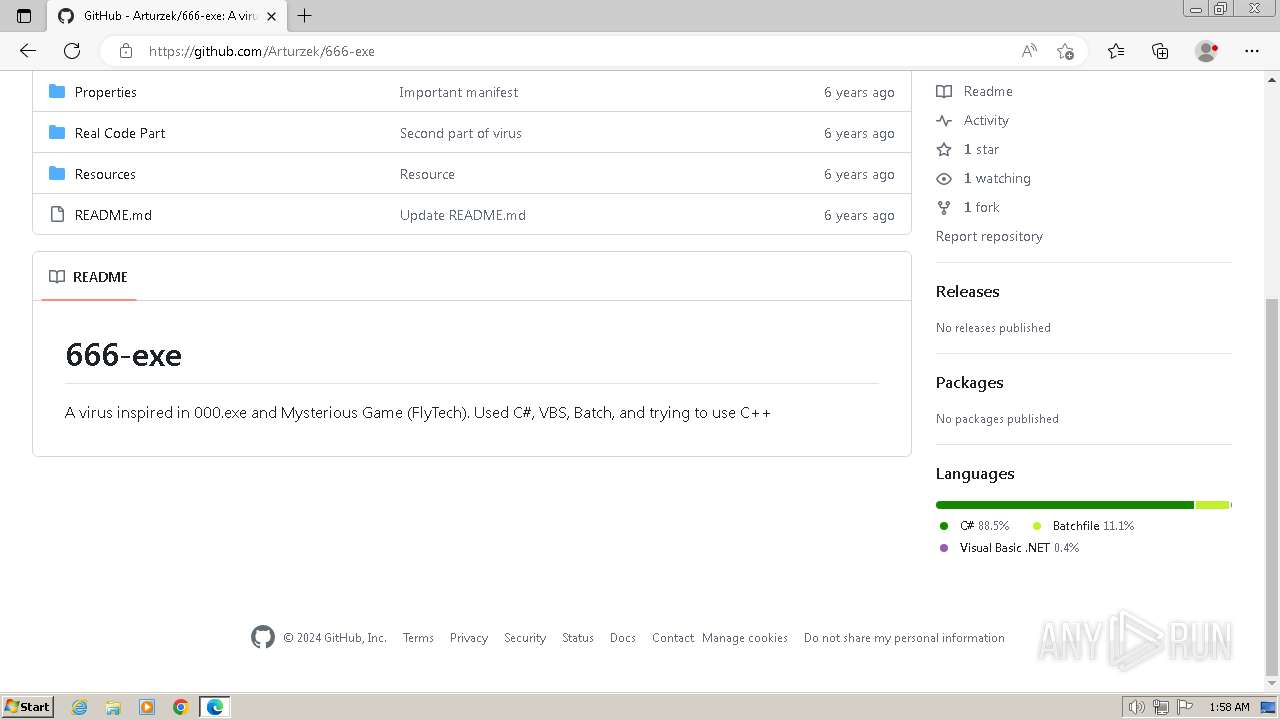The image size is (1280, 720).
Task: Click Report repository link
Action: pos(989,236)
